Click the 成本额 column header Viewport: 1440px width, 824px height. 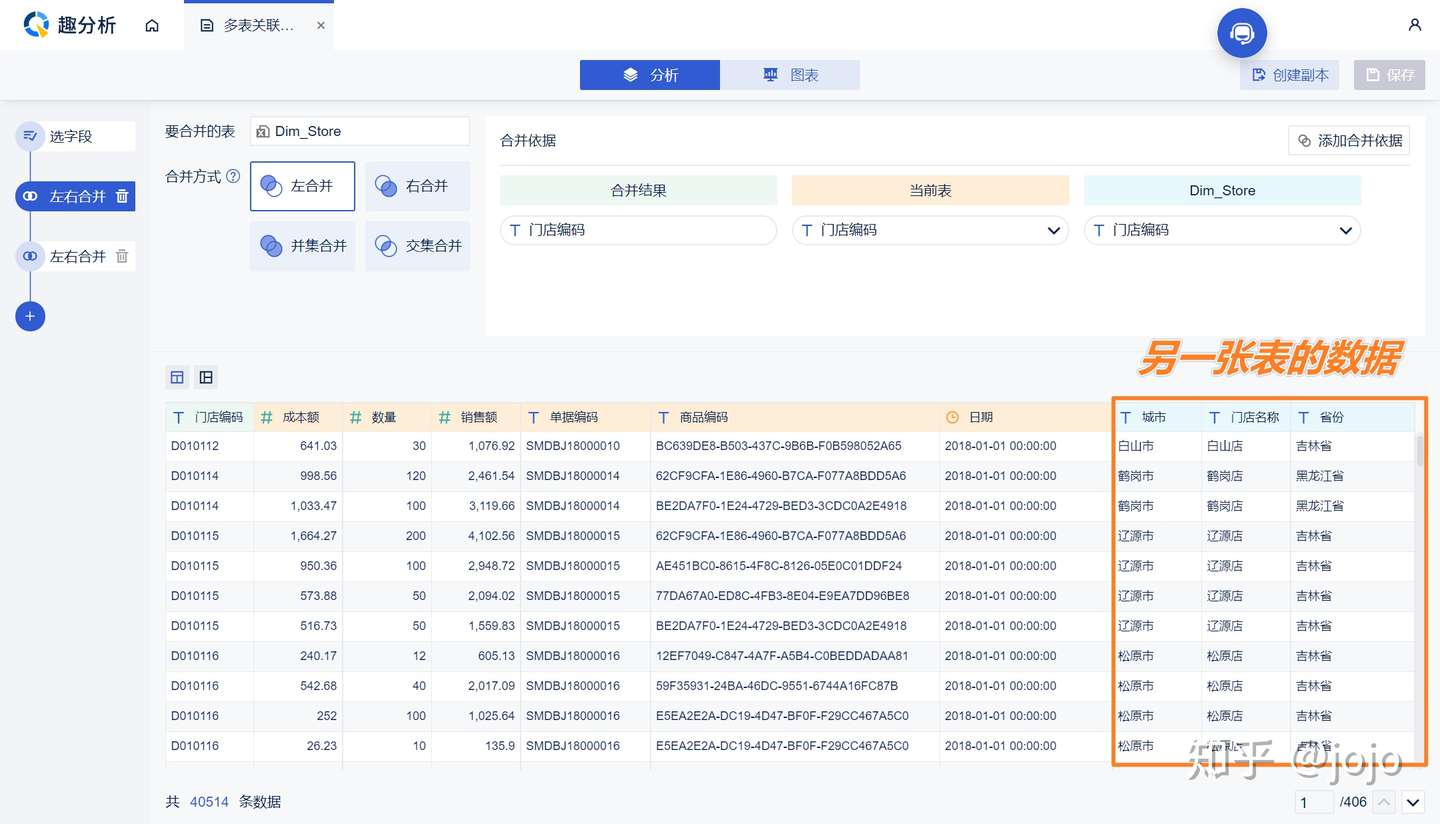[x=298, y=417]
